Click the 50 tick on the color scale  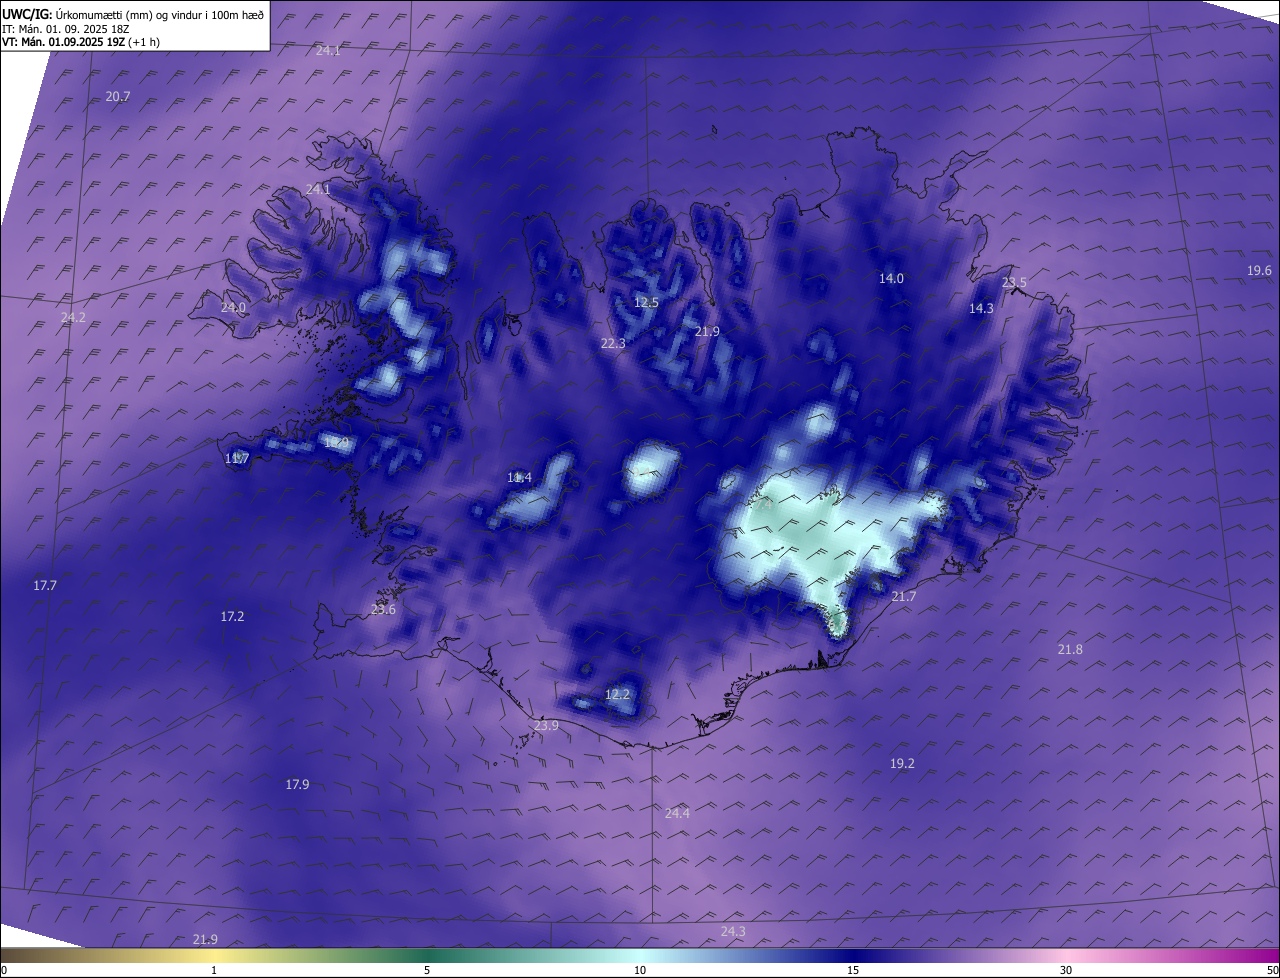click(x=1272, y=970)
